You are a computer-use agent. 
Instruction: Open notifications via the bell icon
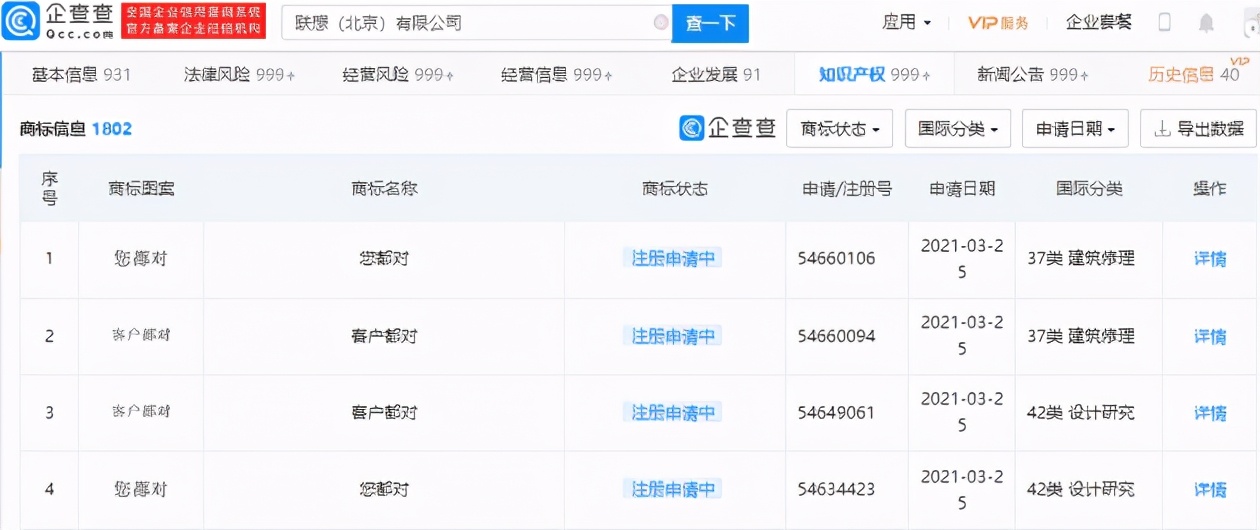pyautogui.click(x=1207, y=23)
